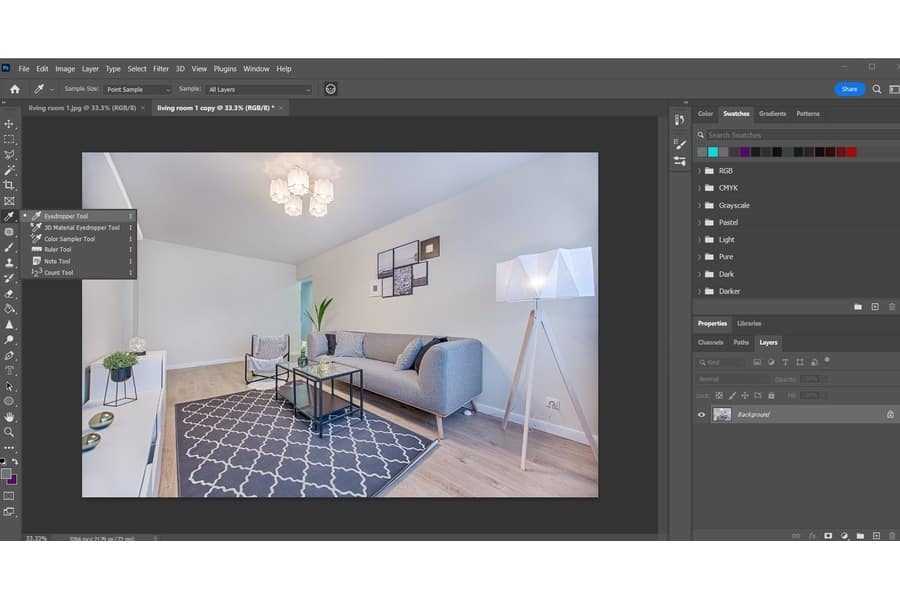Choose the Clone Stamp tool
Screen dimensions: 900x600
coord(9,263)
